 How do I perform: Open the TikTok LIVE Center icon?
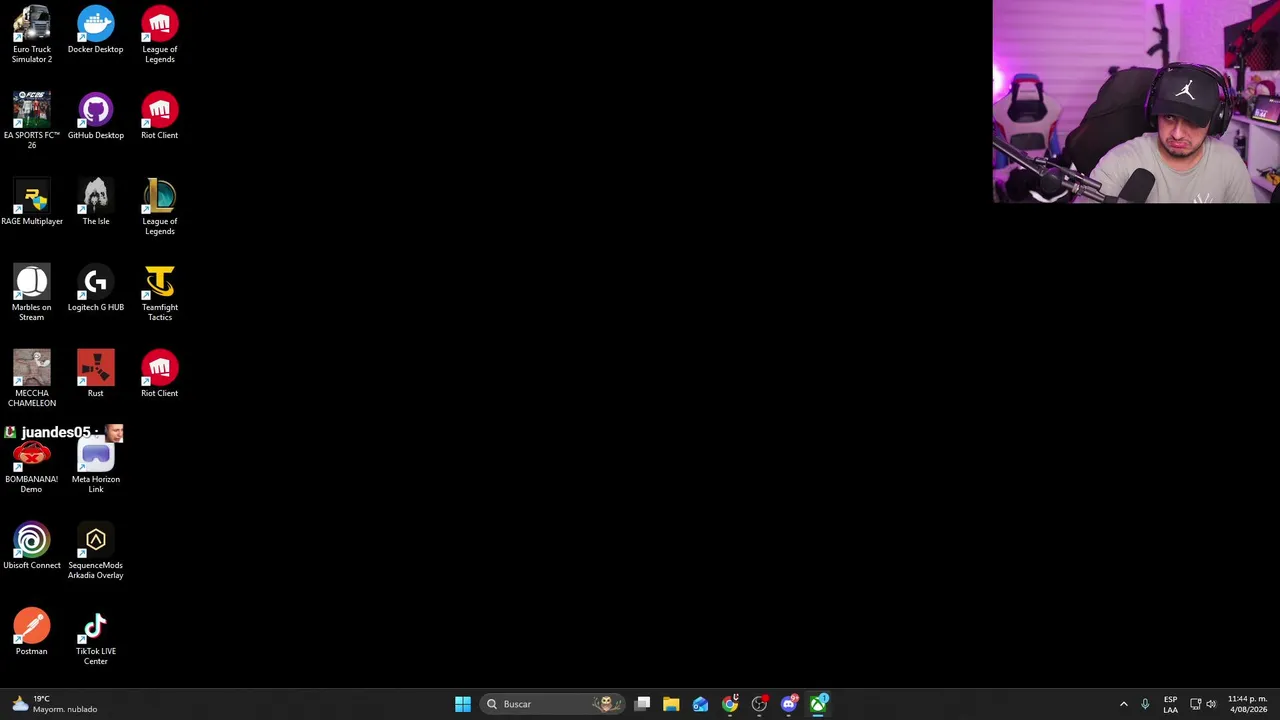pyautogui.click(x=96, y=637)
